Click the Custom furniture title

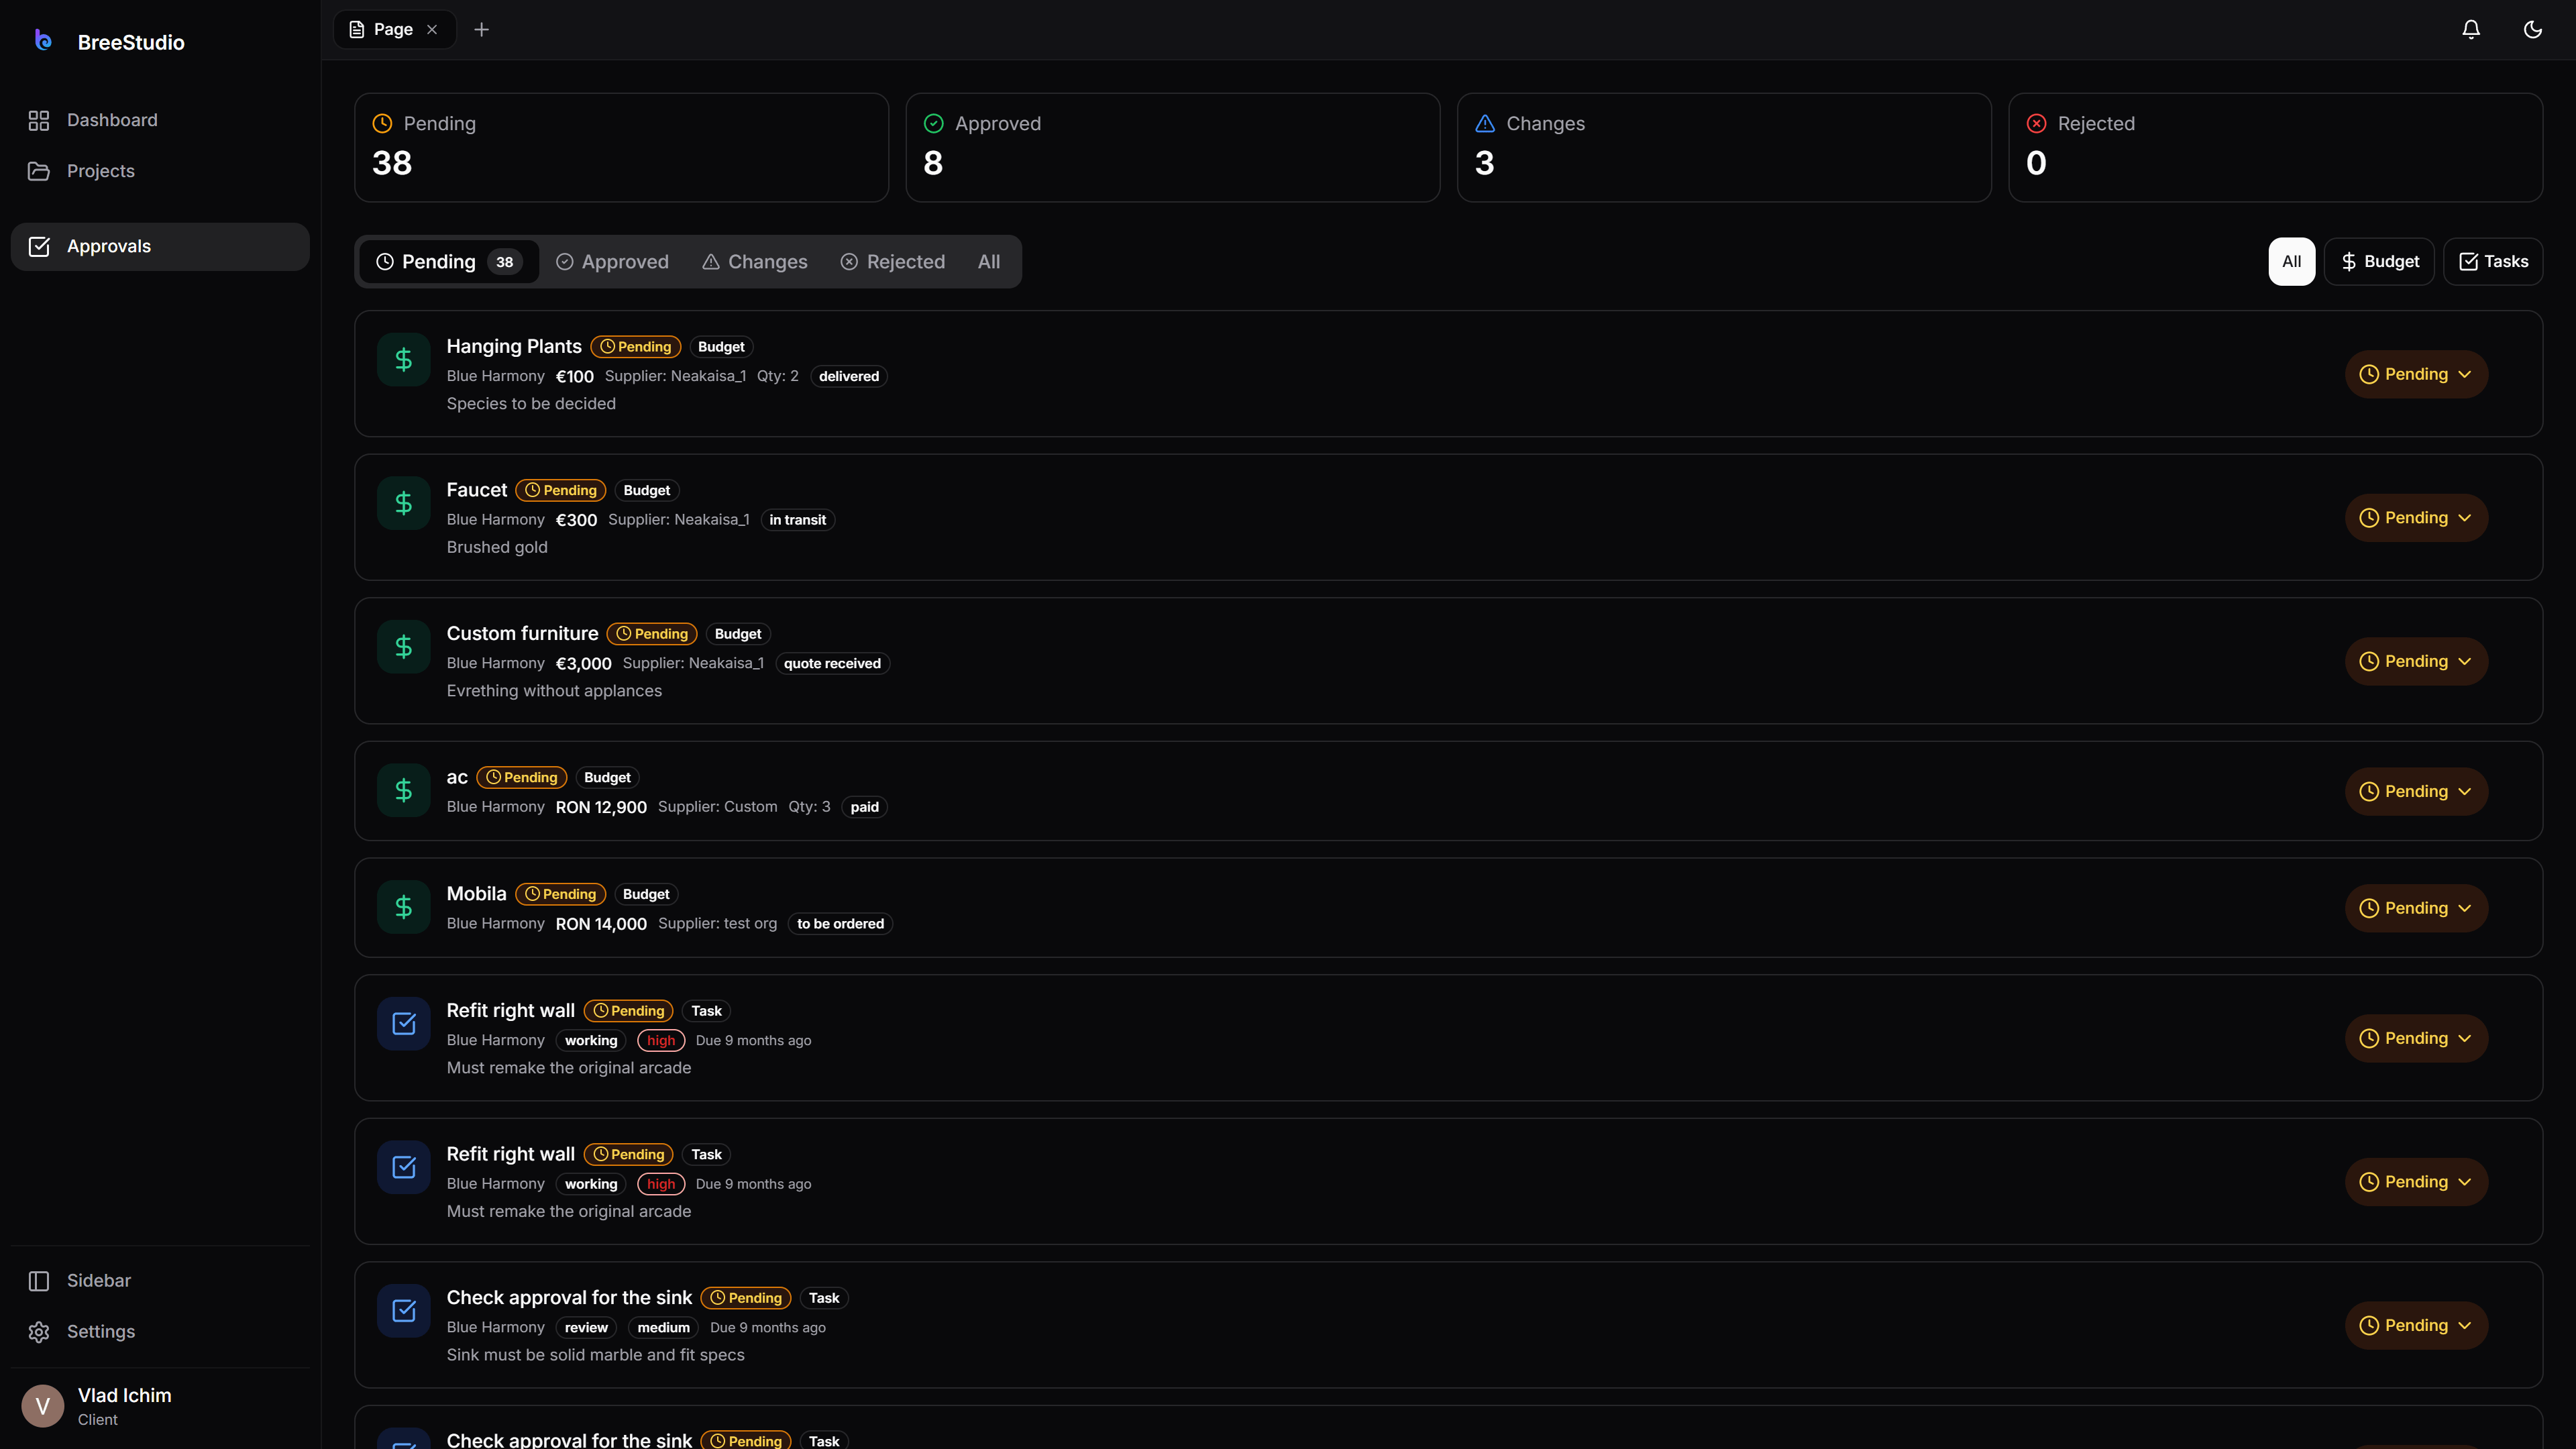tap(522, 633)
